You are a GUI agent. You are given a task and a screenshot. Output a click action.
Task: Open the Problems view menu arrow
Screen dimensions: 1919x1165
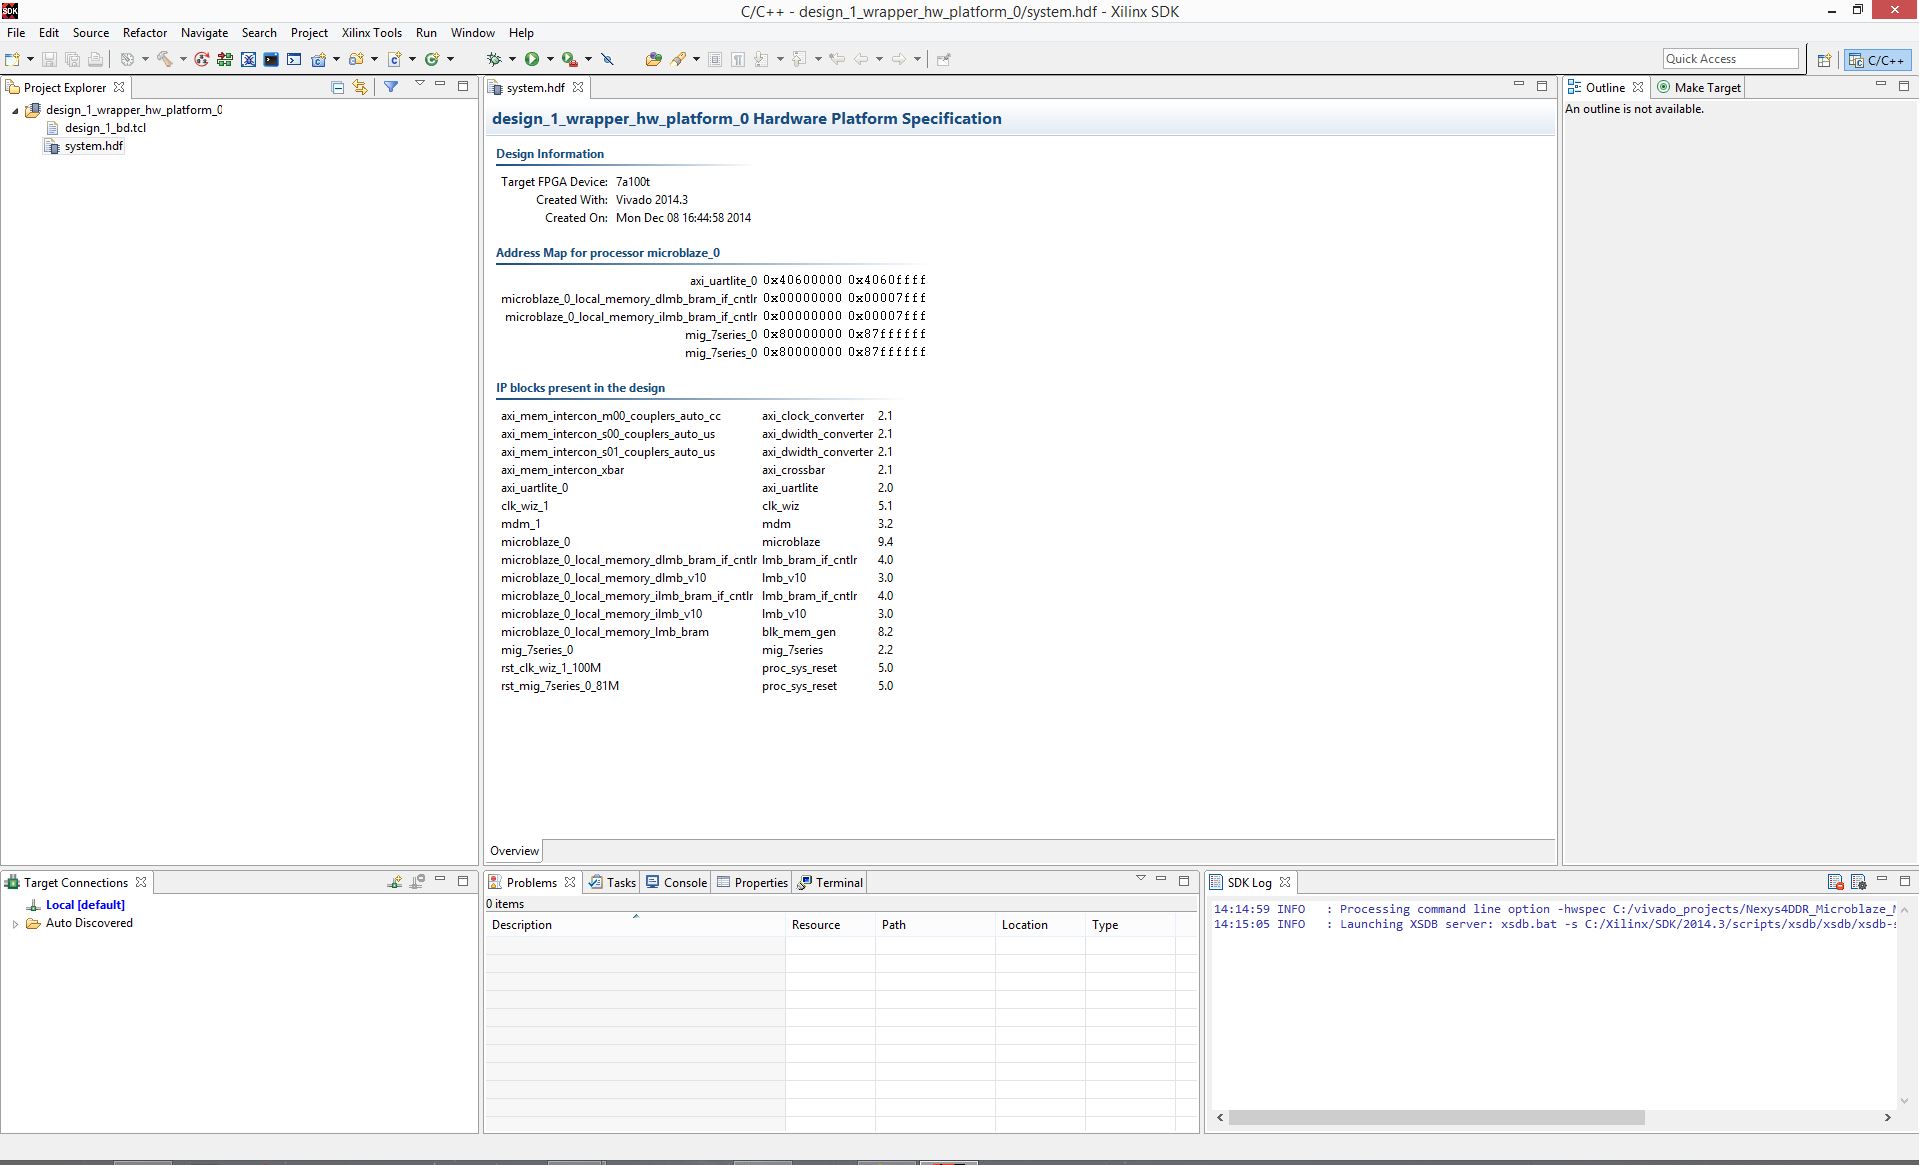pyautogui.click(x=1140, y=878)
